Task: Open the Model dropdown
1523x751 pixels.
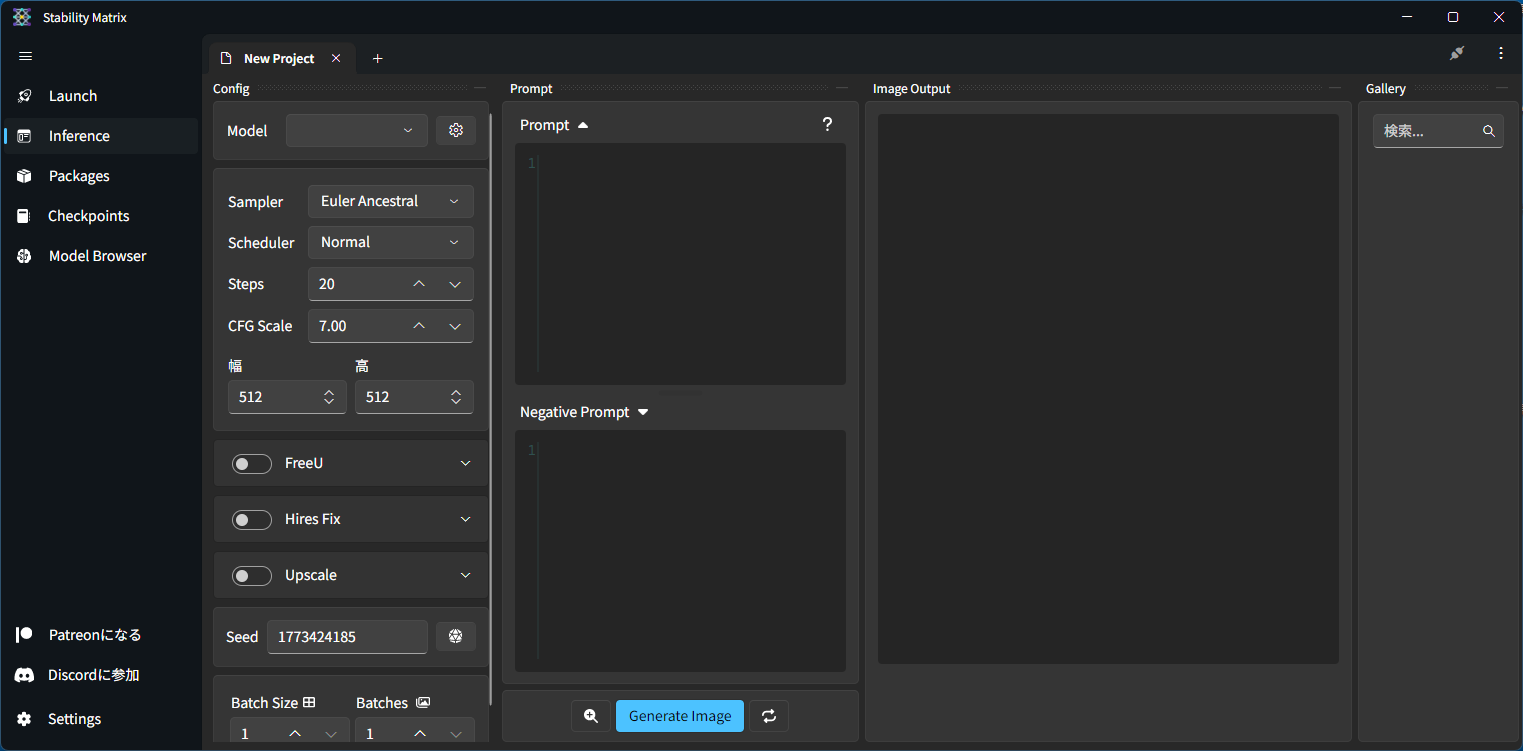Action: click(x=357, y=130)
